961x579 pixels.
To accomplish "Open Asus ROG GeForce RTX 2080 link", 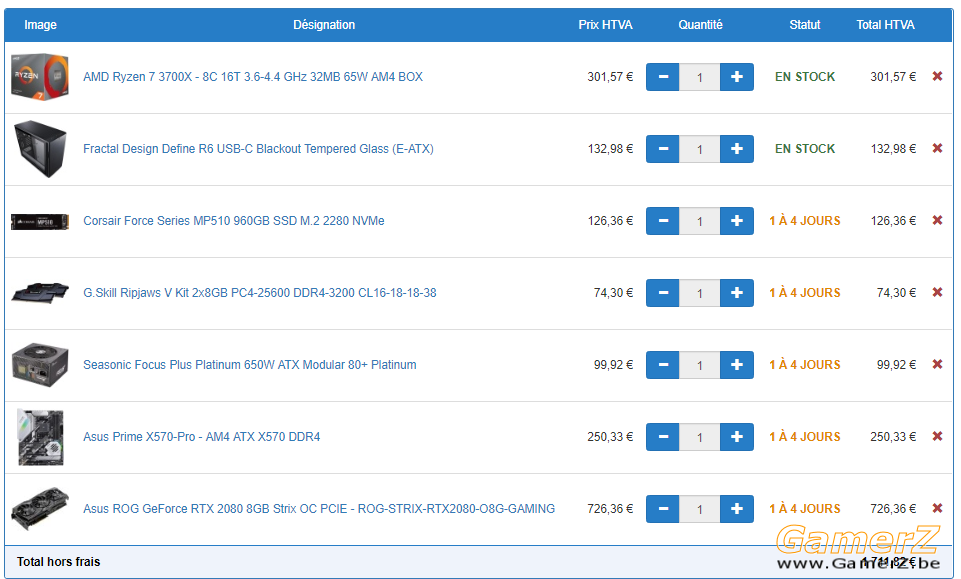I will point(319,509).
